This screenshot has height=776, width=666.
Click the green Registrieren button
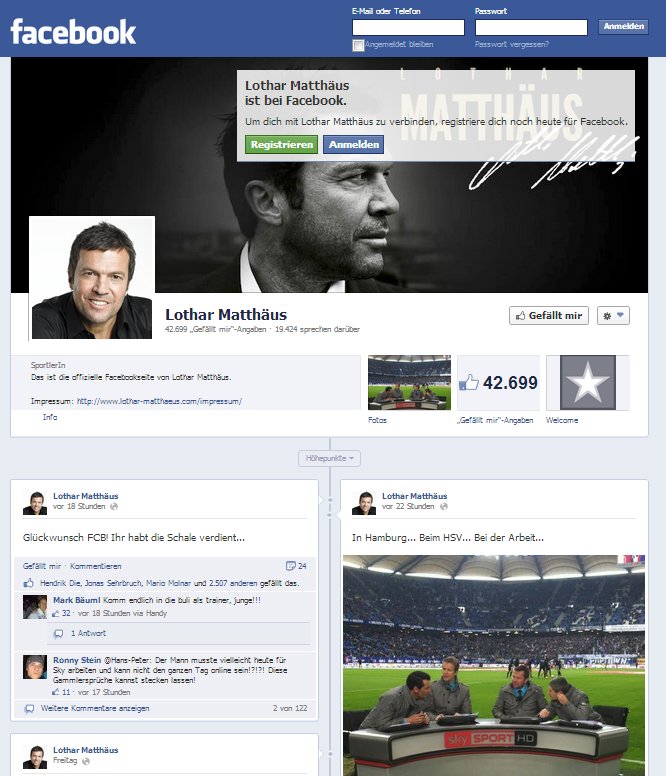282,145
